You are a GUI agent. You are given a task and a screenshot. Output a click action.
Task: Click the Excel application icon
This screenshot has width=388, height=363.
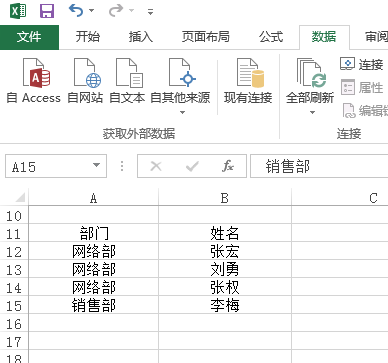click(18, 11)
